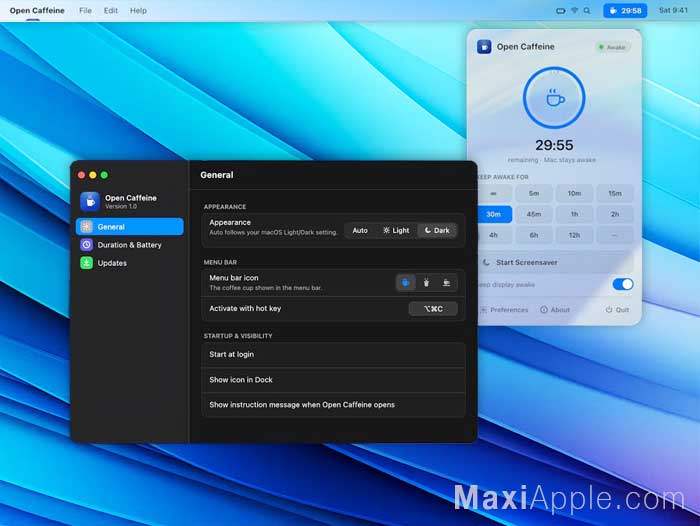This screenshot has width=700, height=526.
Task: Choose the first blue cup menu bar icon
Action: coord(406,282)
